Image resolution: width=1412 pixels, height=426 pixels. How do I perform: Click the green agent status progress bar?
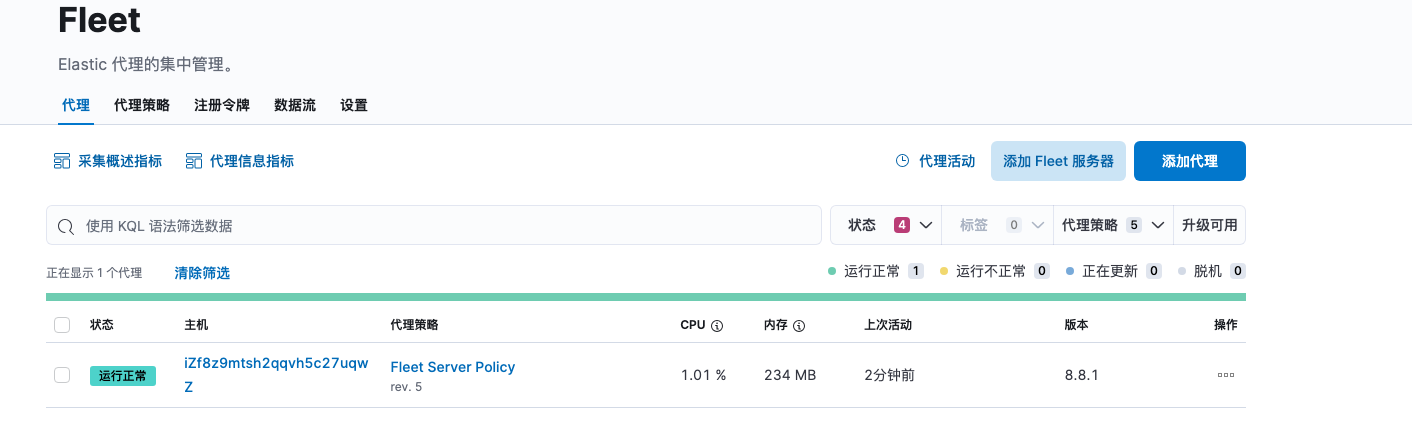point(646,297)
